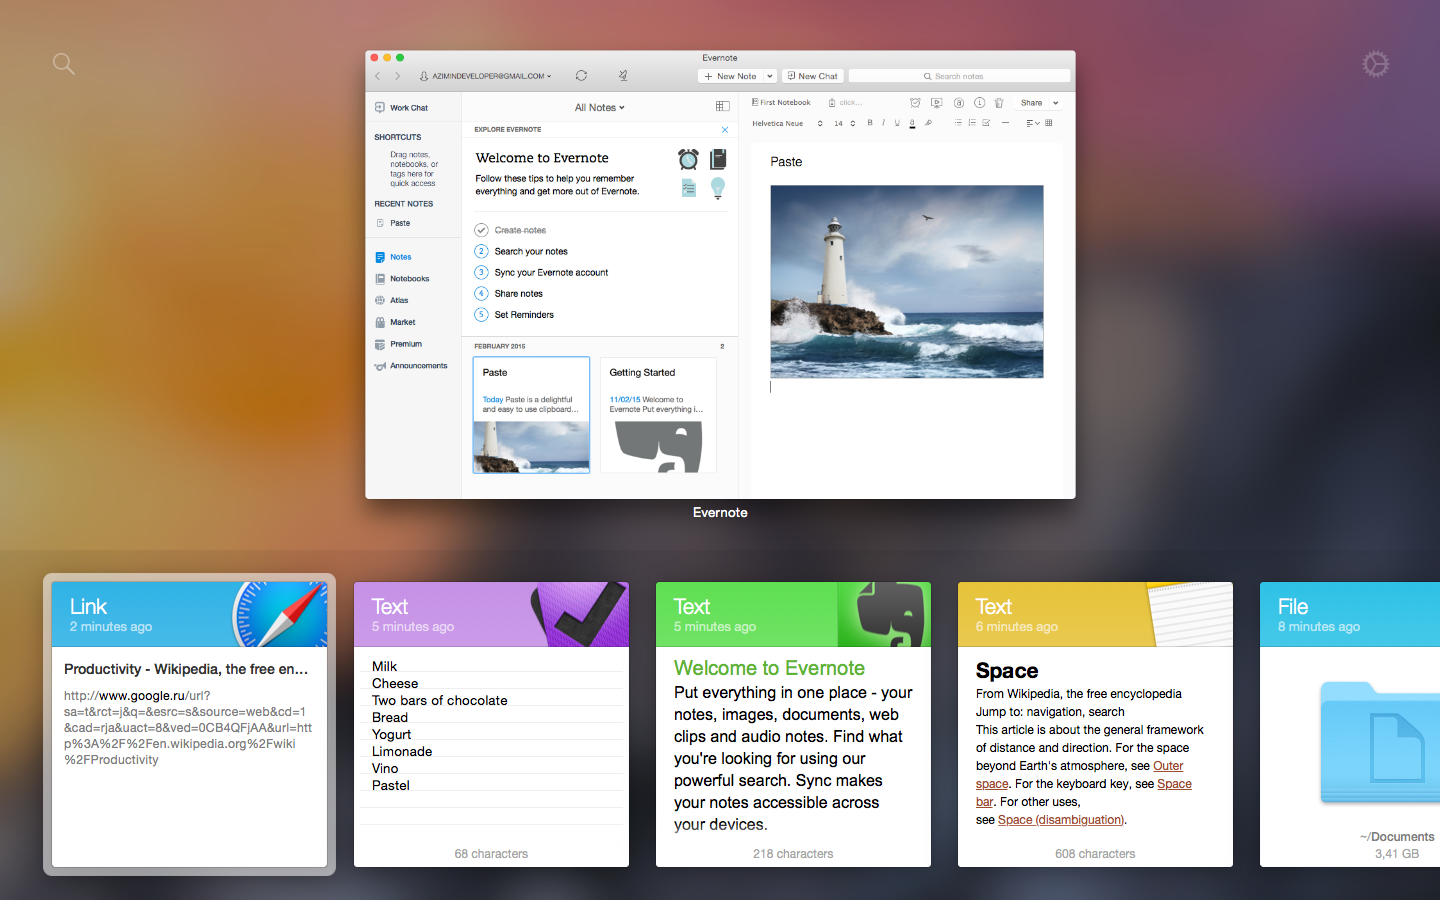Open the Market section
The width and height of the screenshot is (1440, 900).
(x=402, y=322)
